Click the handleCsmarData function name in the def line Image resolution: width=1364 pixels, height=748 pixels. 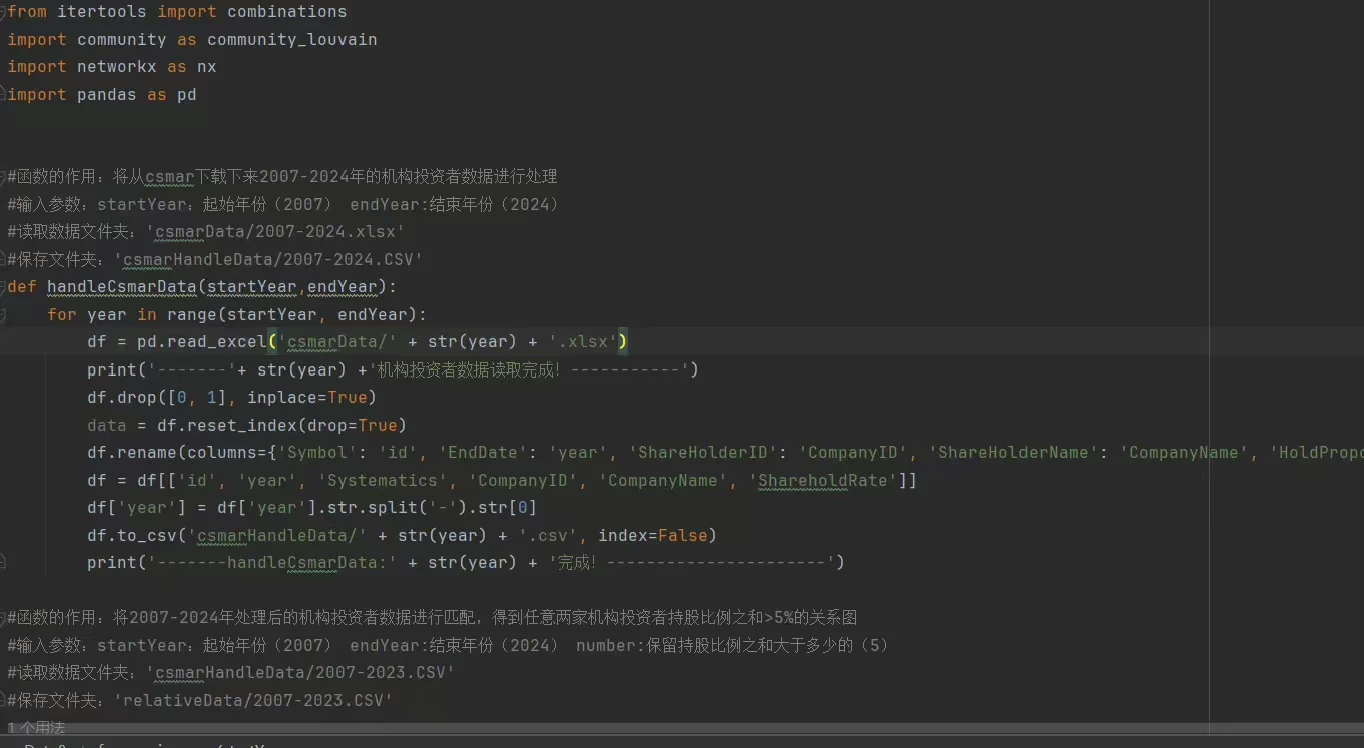[x=121, y=287]
